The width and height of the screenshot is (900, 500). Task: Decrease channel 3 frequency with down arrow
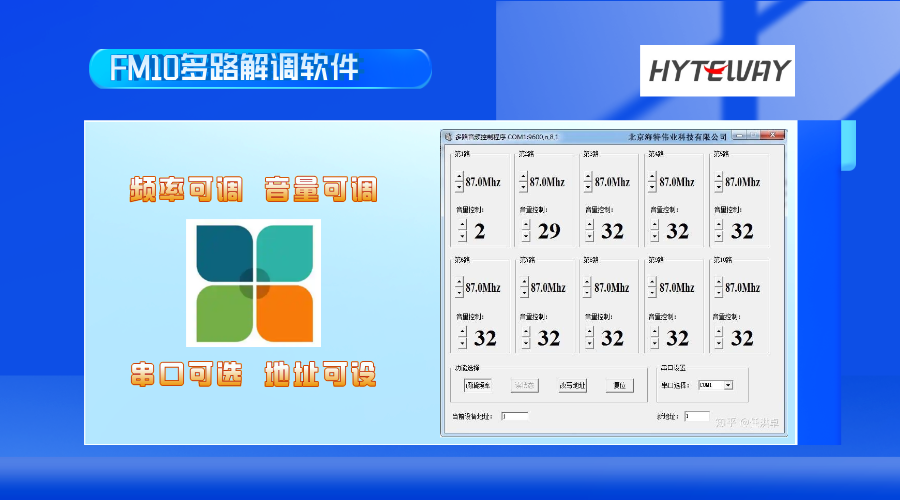click(x=589, y=188)
